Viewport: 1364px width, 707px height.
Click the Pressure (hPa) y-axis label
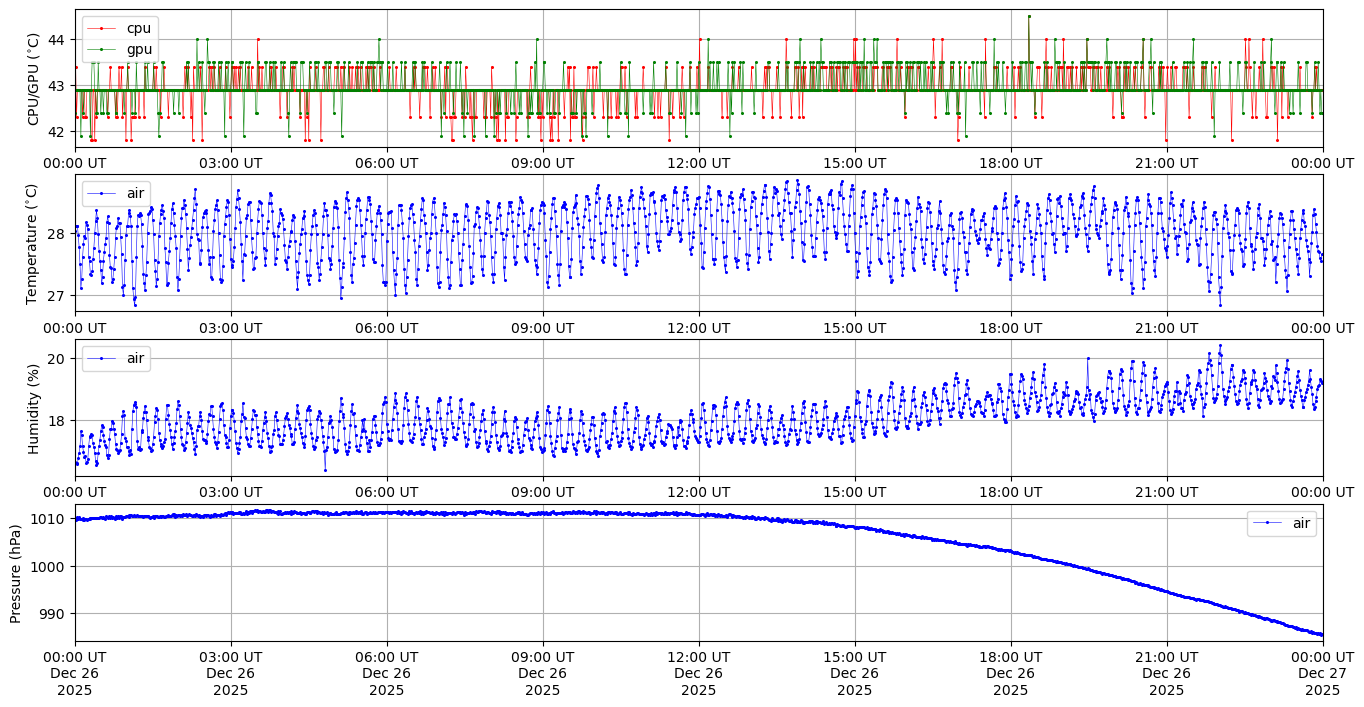click(x=16, y=572)
